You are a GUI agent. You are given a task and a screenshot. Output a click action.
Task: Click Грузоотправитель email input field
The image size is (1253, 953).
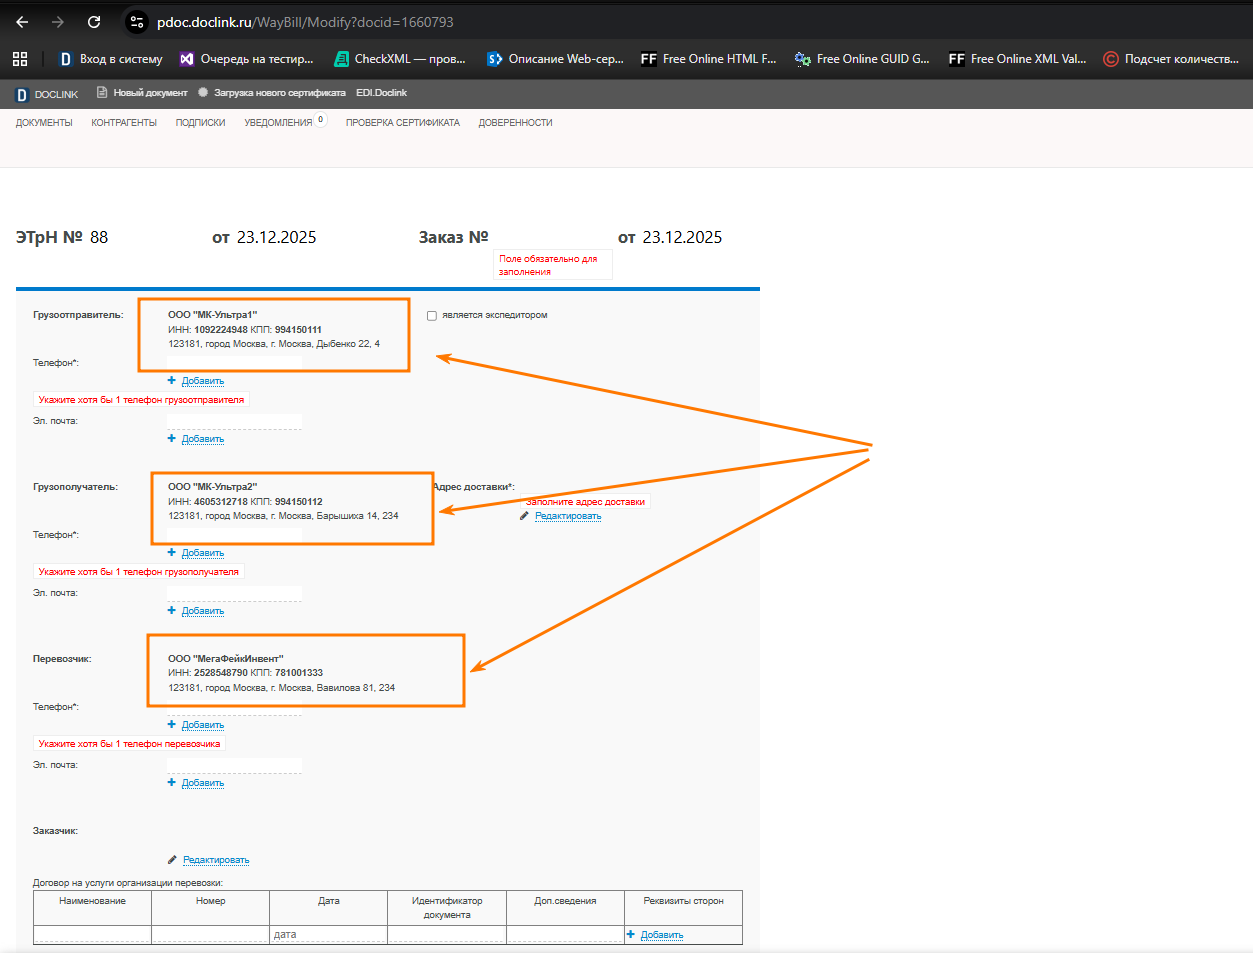[x=234, y=421]
